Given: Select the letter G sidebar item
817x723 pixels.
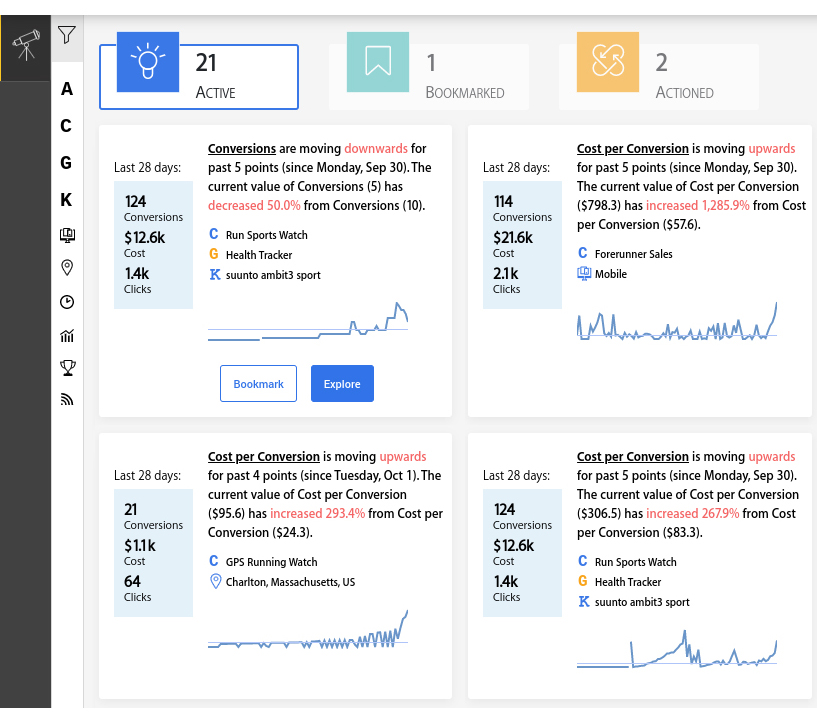Looking at the screenshot, I should coord(66,163).
